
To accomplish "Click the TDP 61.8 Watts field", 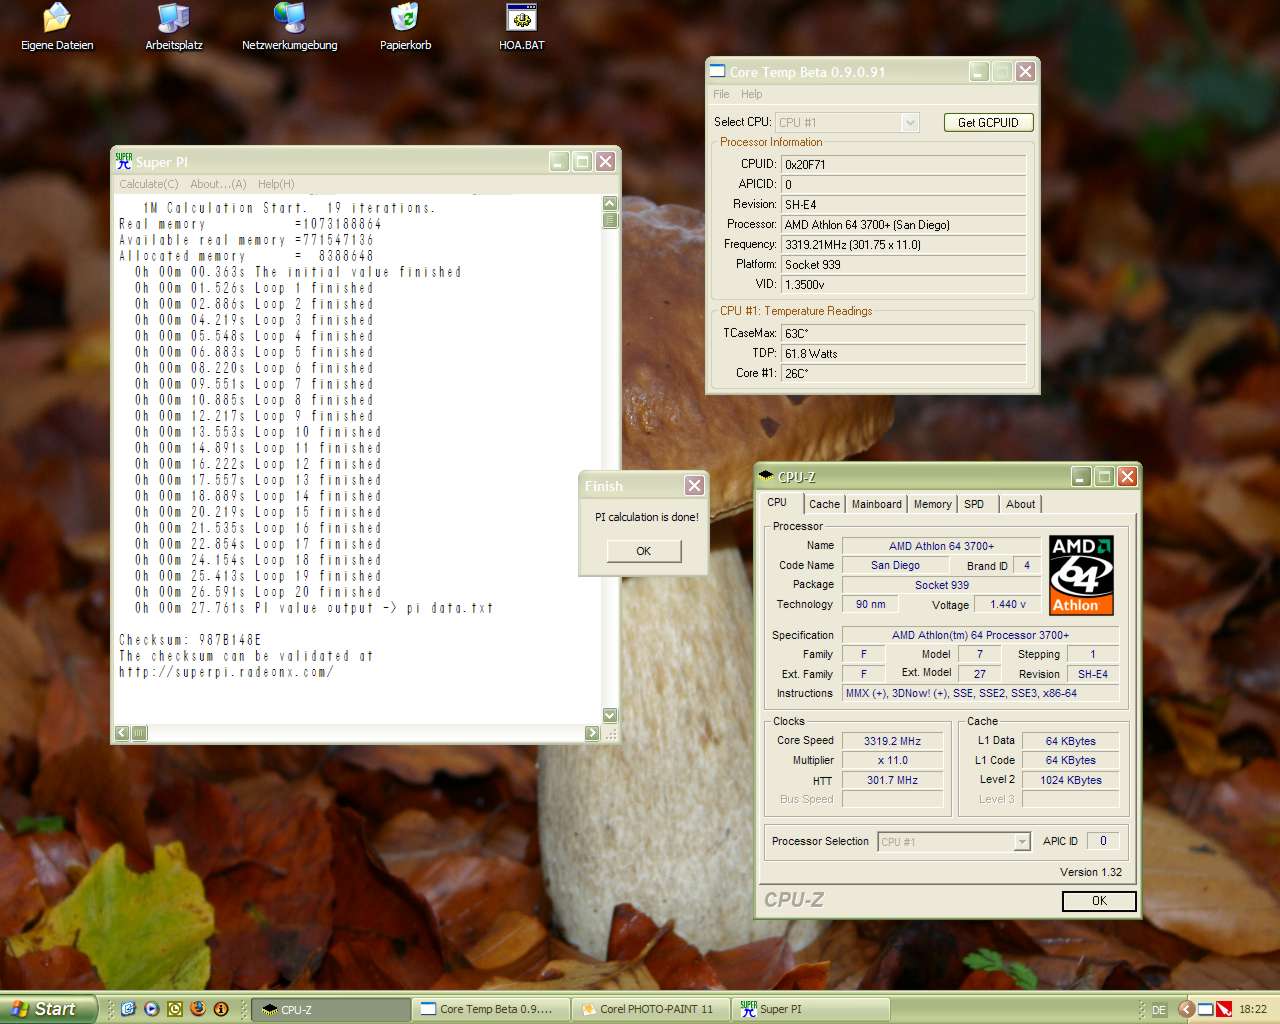I will pos(904,353).
